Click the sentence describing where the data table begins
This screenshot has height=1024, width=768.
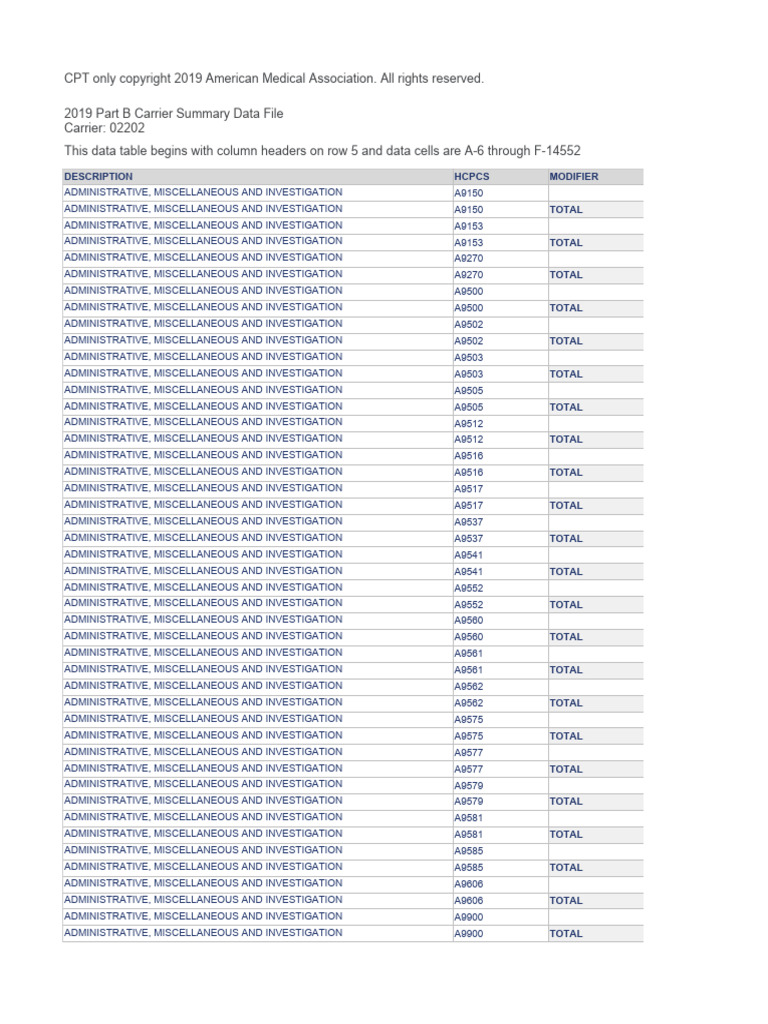click(x=322, y=150)
